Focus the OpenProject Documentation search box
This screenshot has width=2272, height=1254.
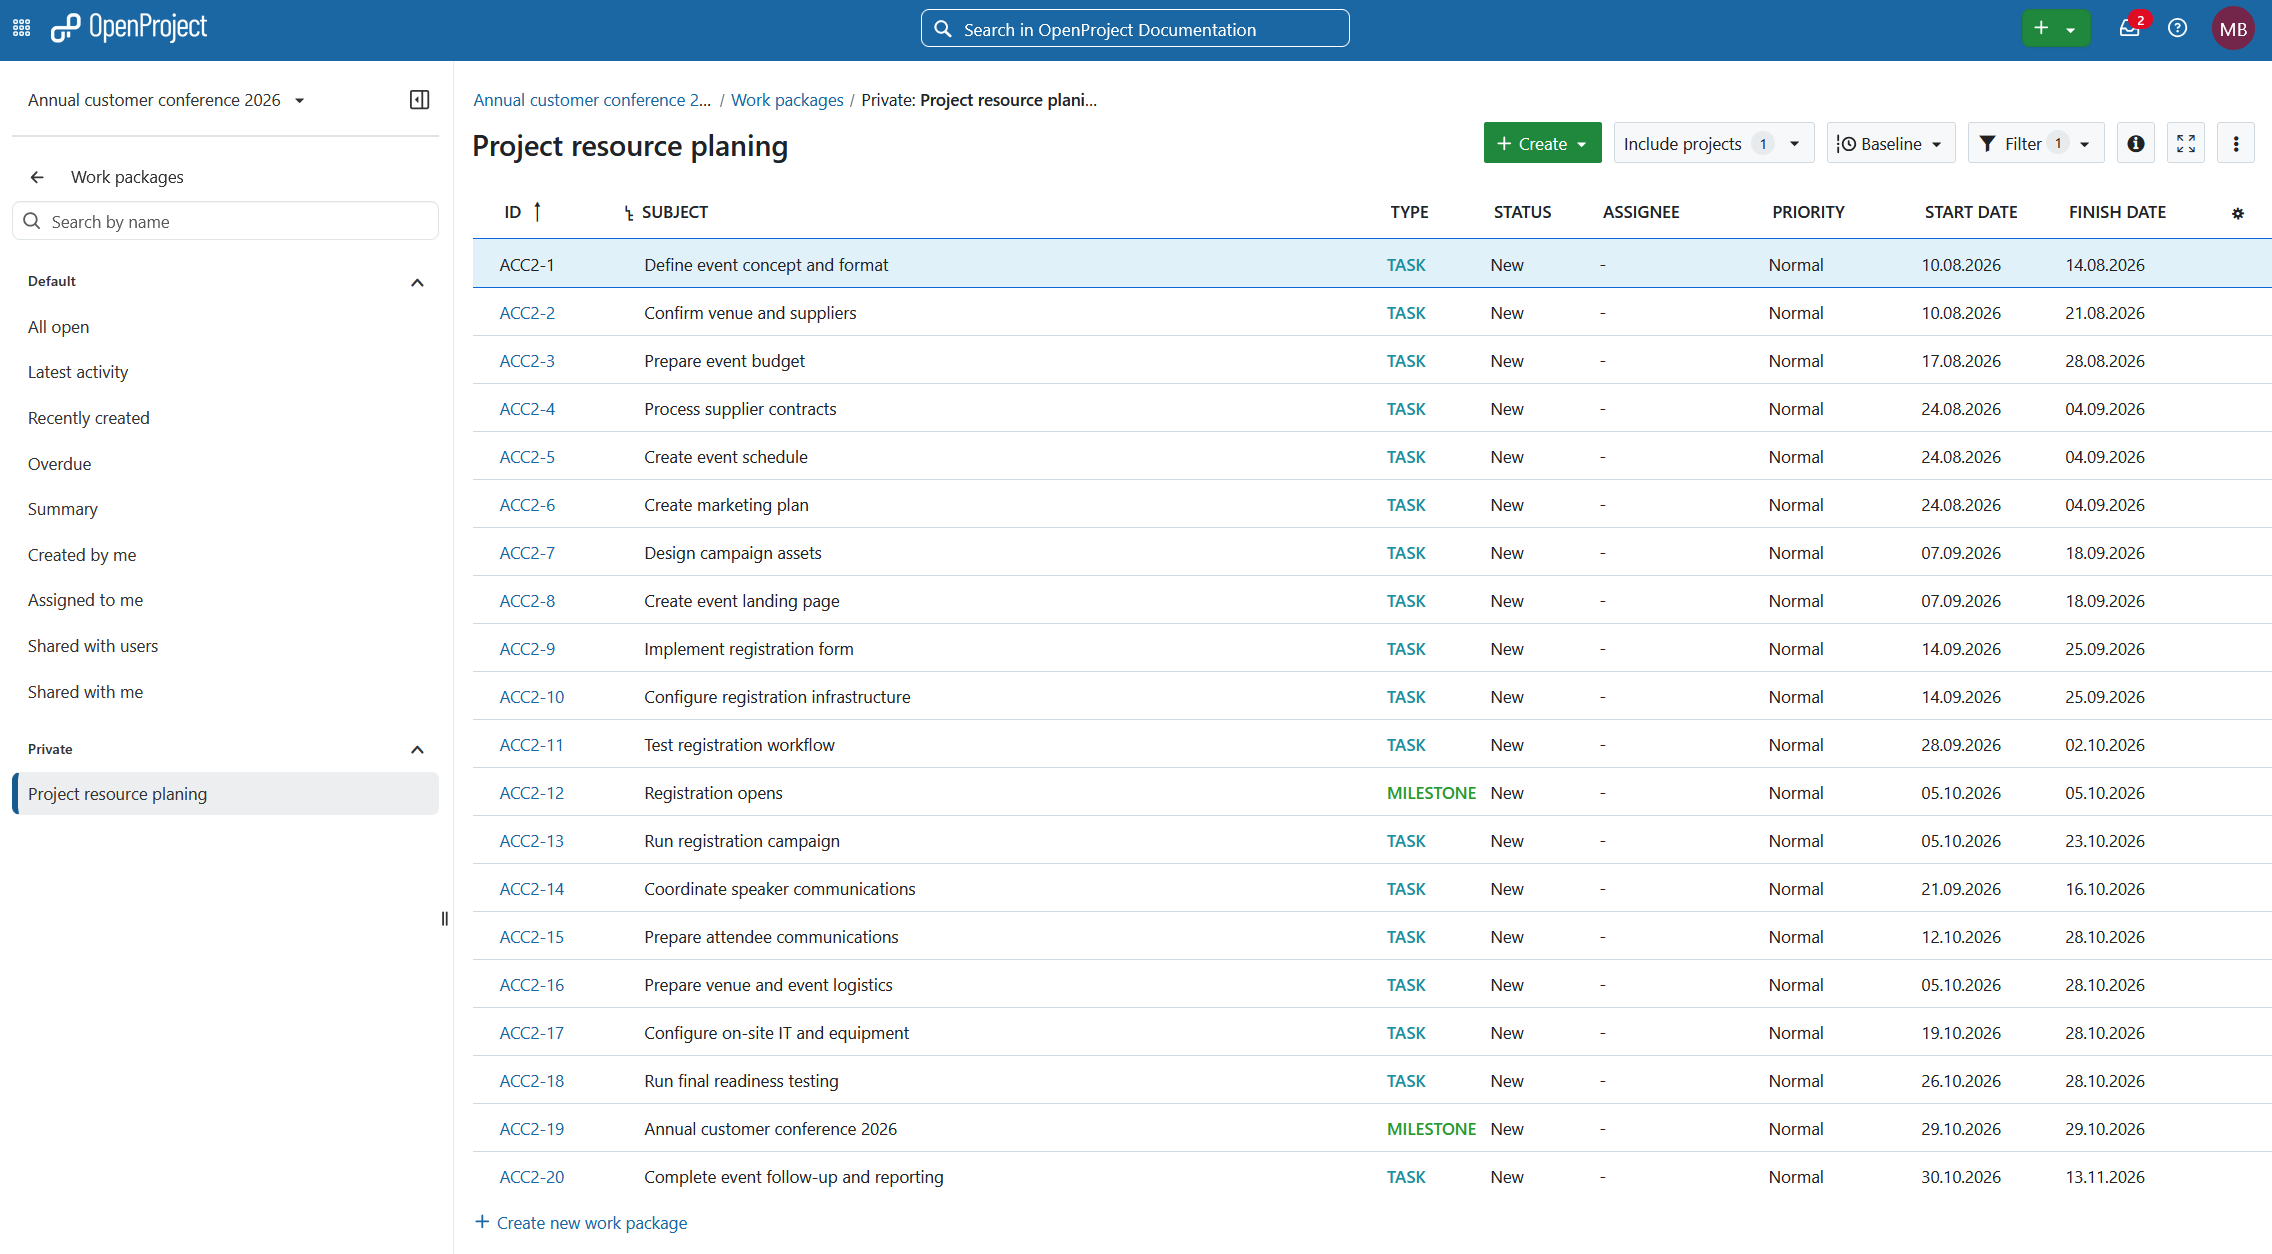1135,29
